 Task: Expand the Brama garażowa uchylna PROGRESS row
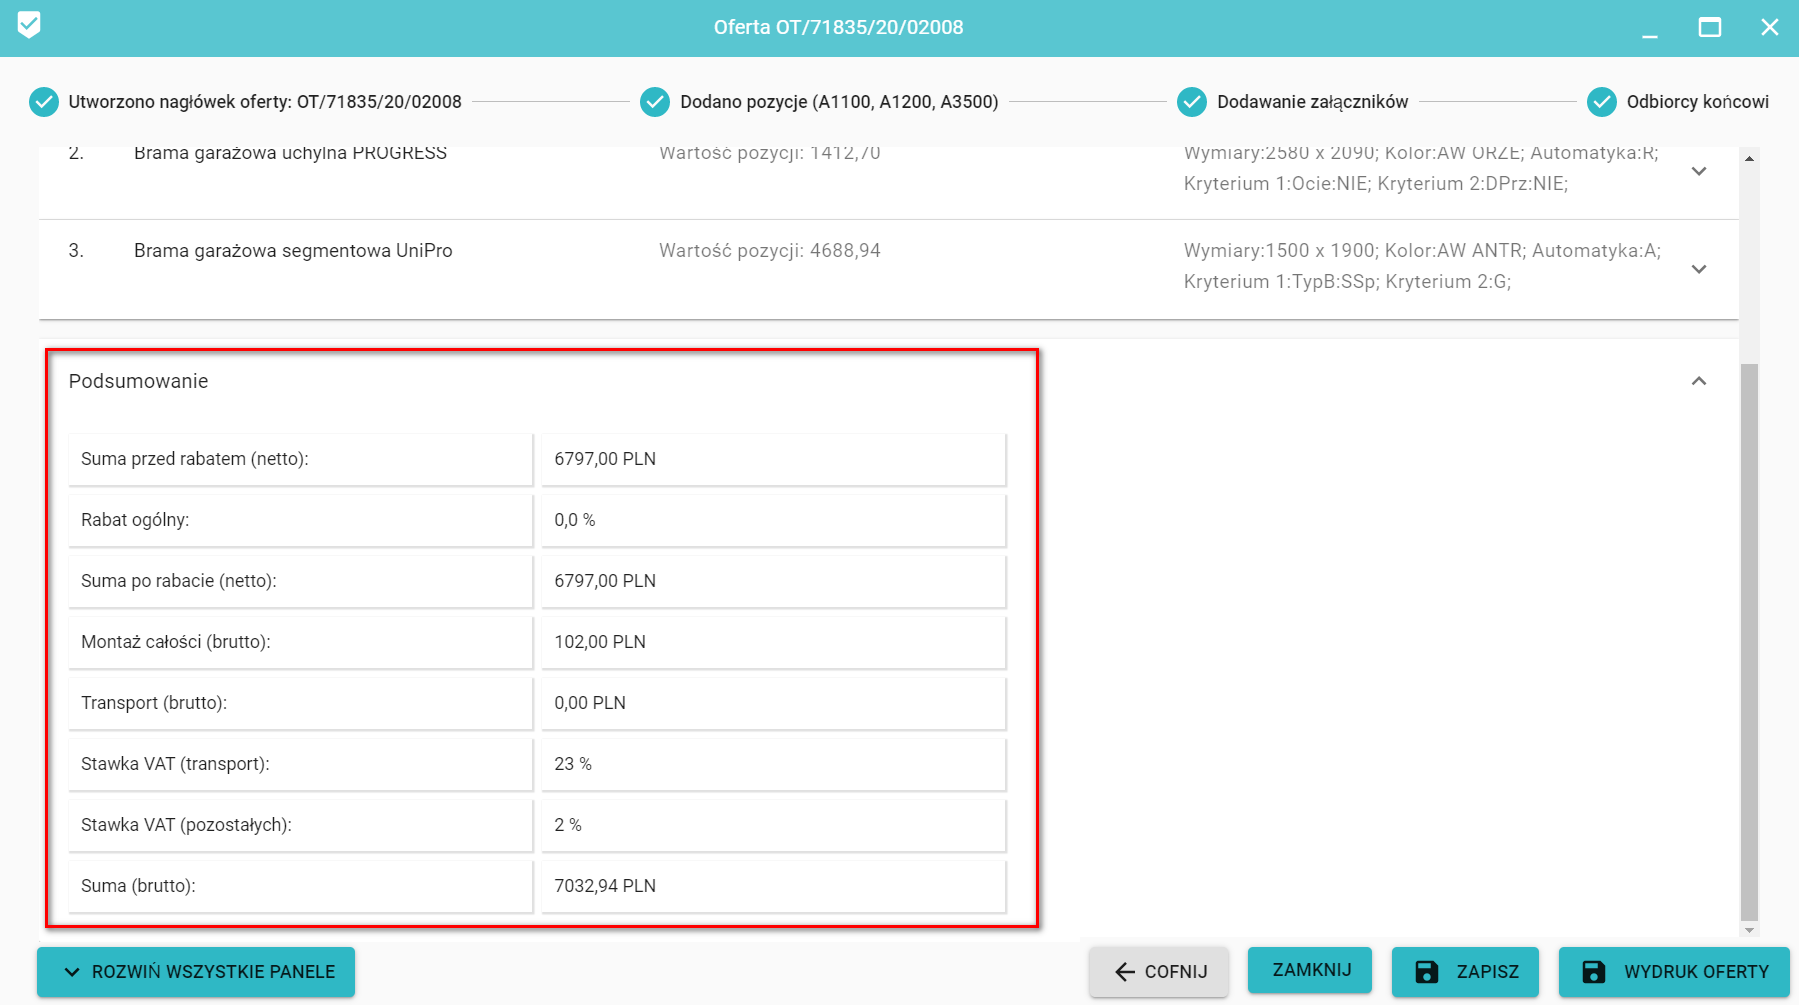click(x=1698, y=171)
